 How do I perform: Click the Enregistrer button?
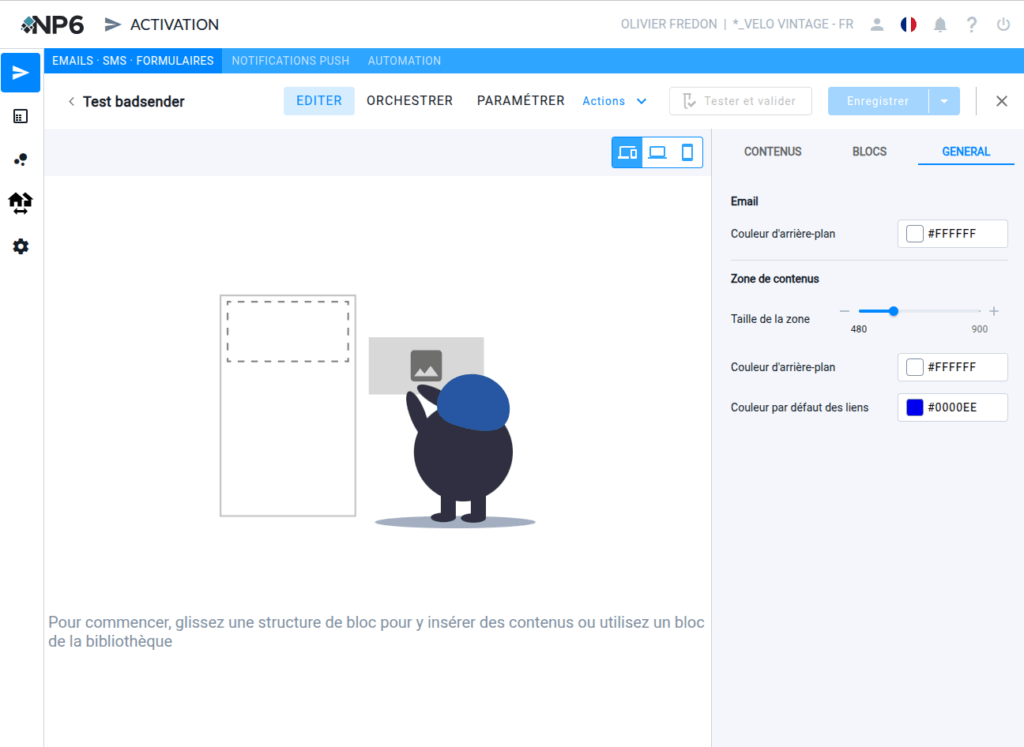tap(878, 101)
